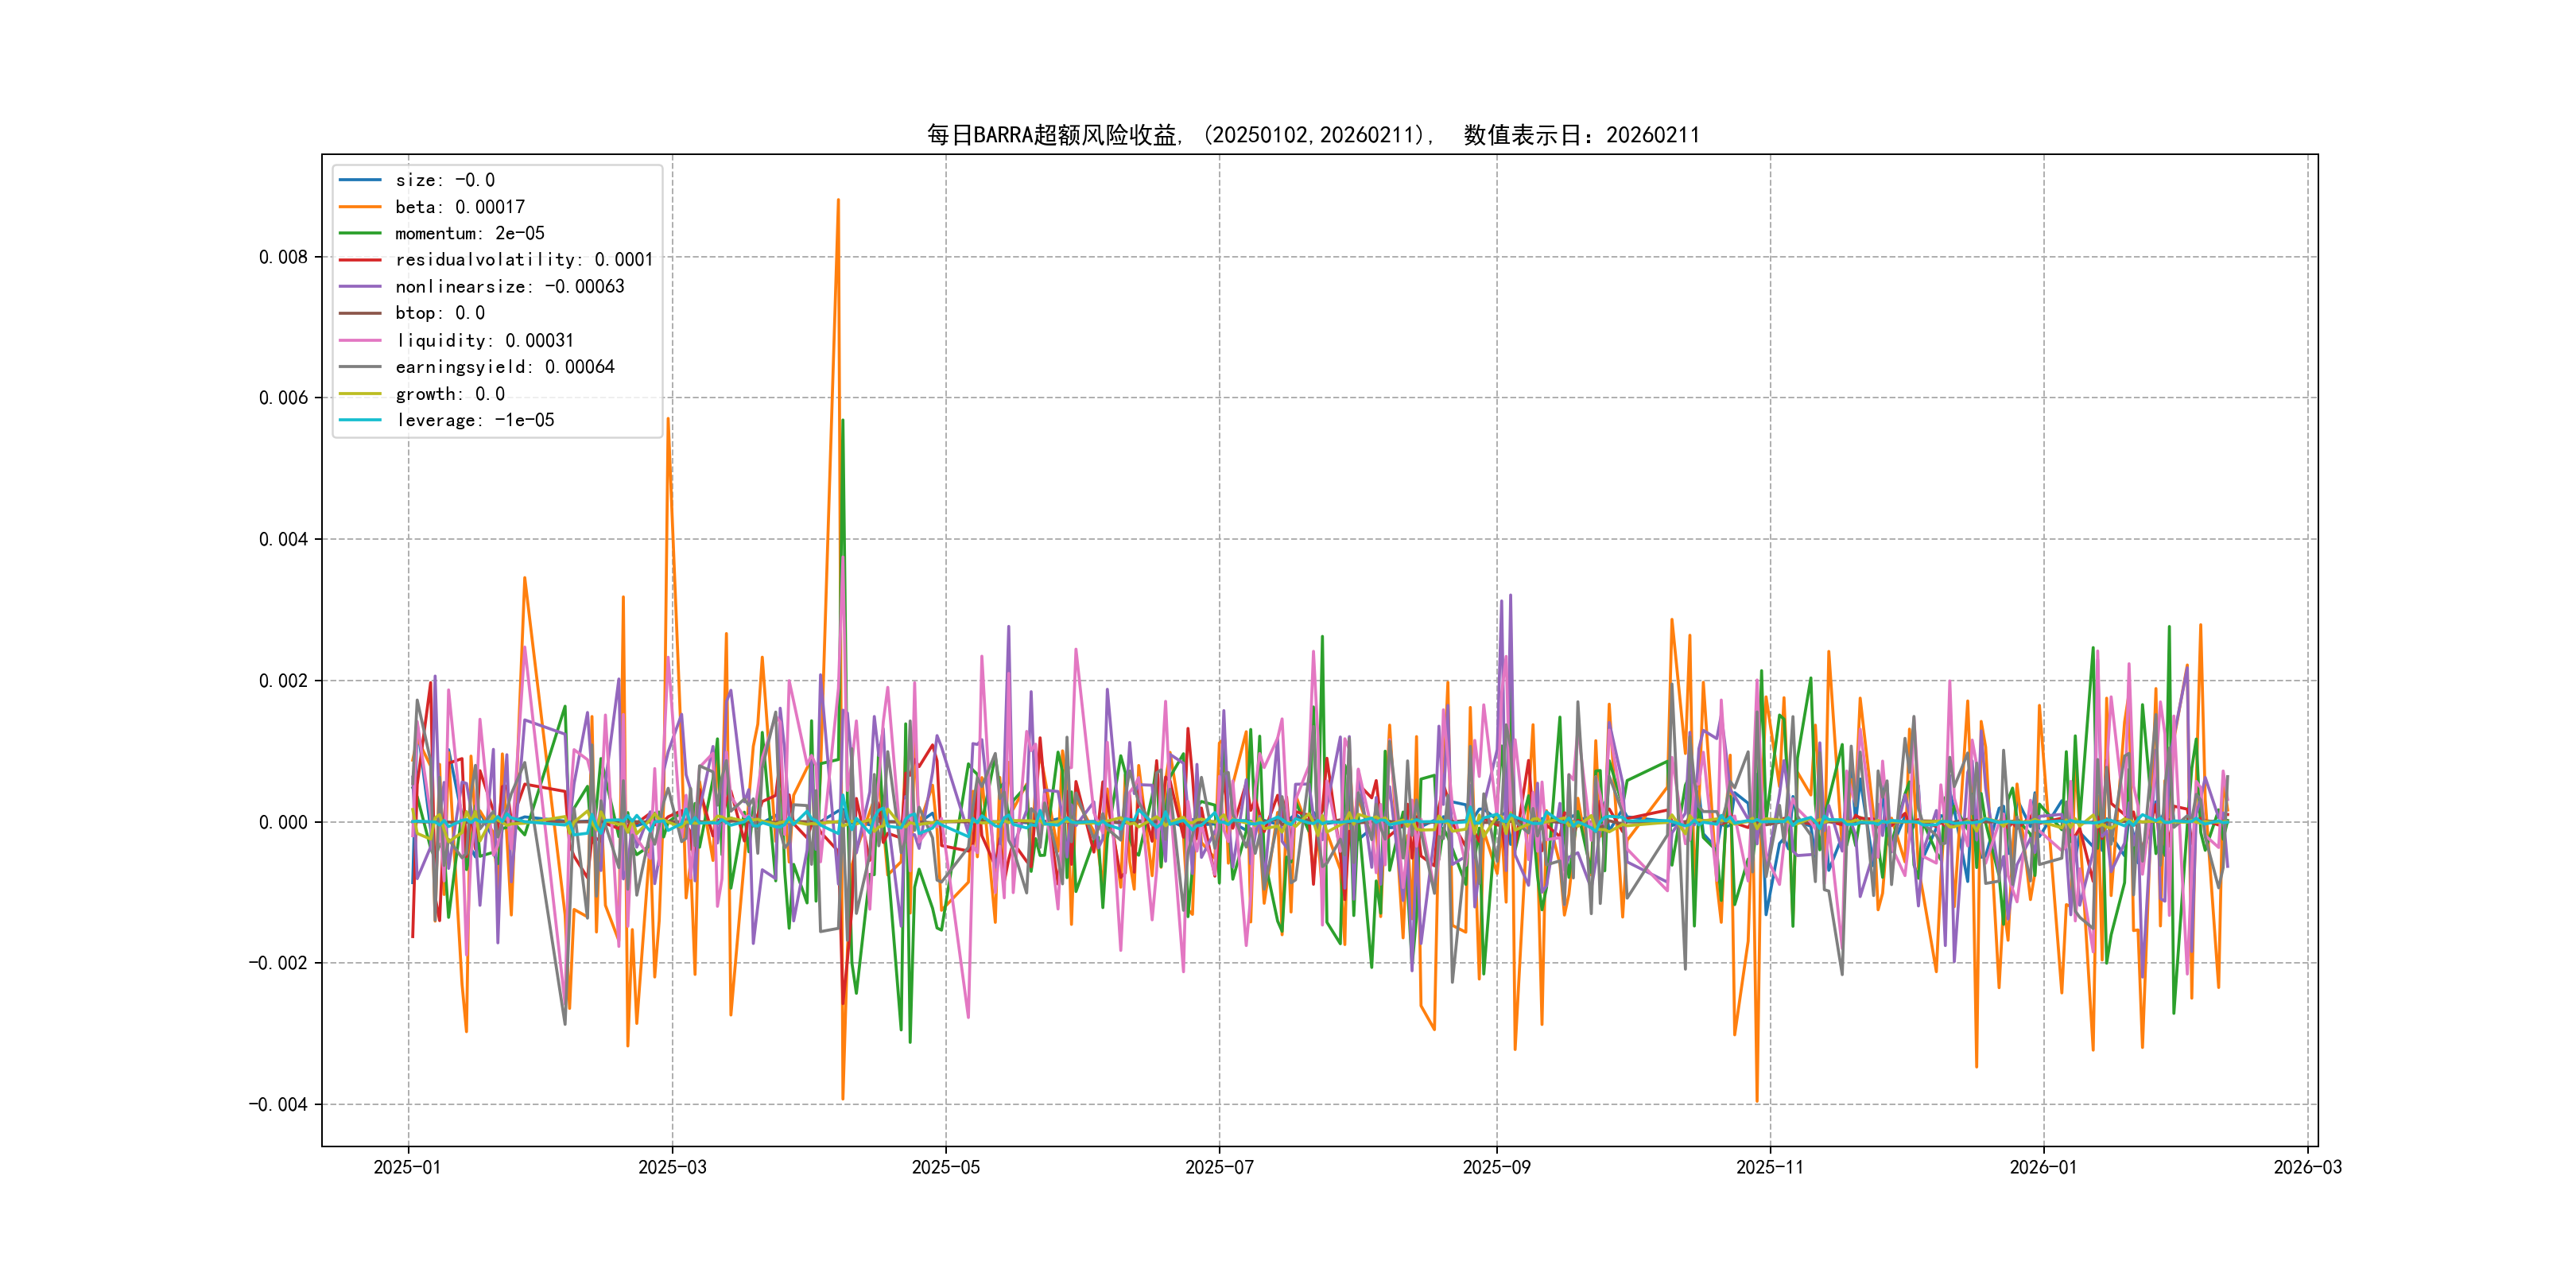Click the blue size legend line swatch
Viewport: 2576px width, 1288px height.
tap(360, 180)
